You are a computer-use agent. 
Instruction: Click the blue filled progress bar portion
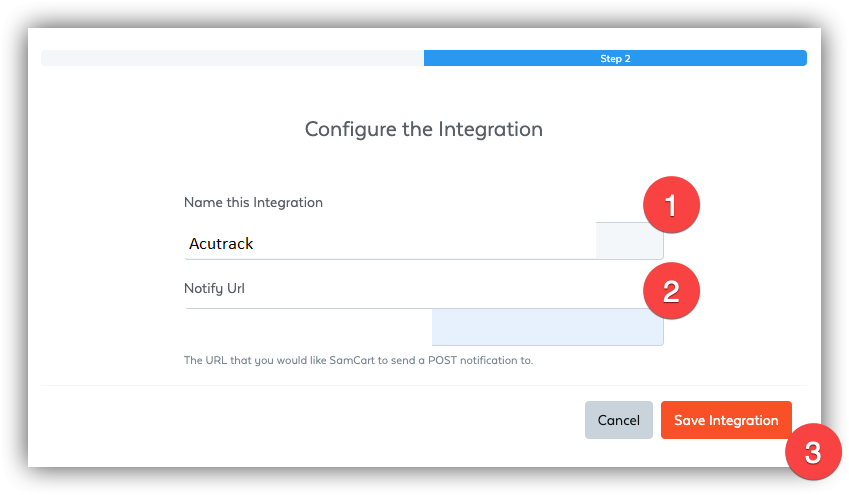(615, 58)
